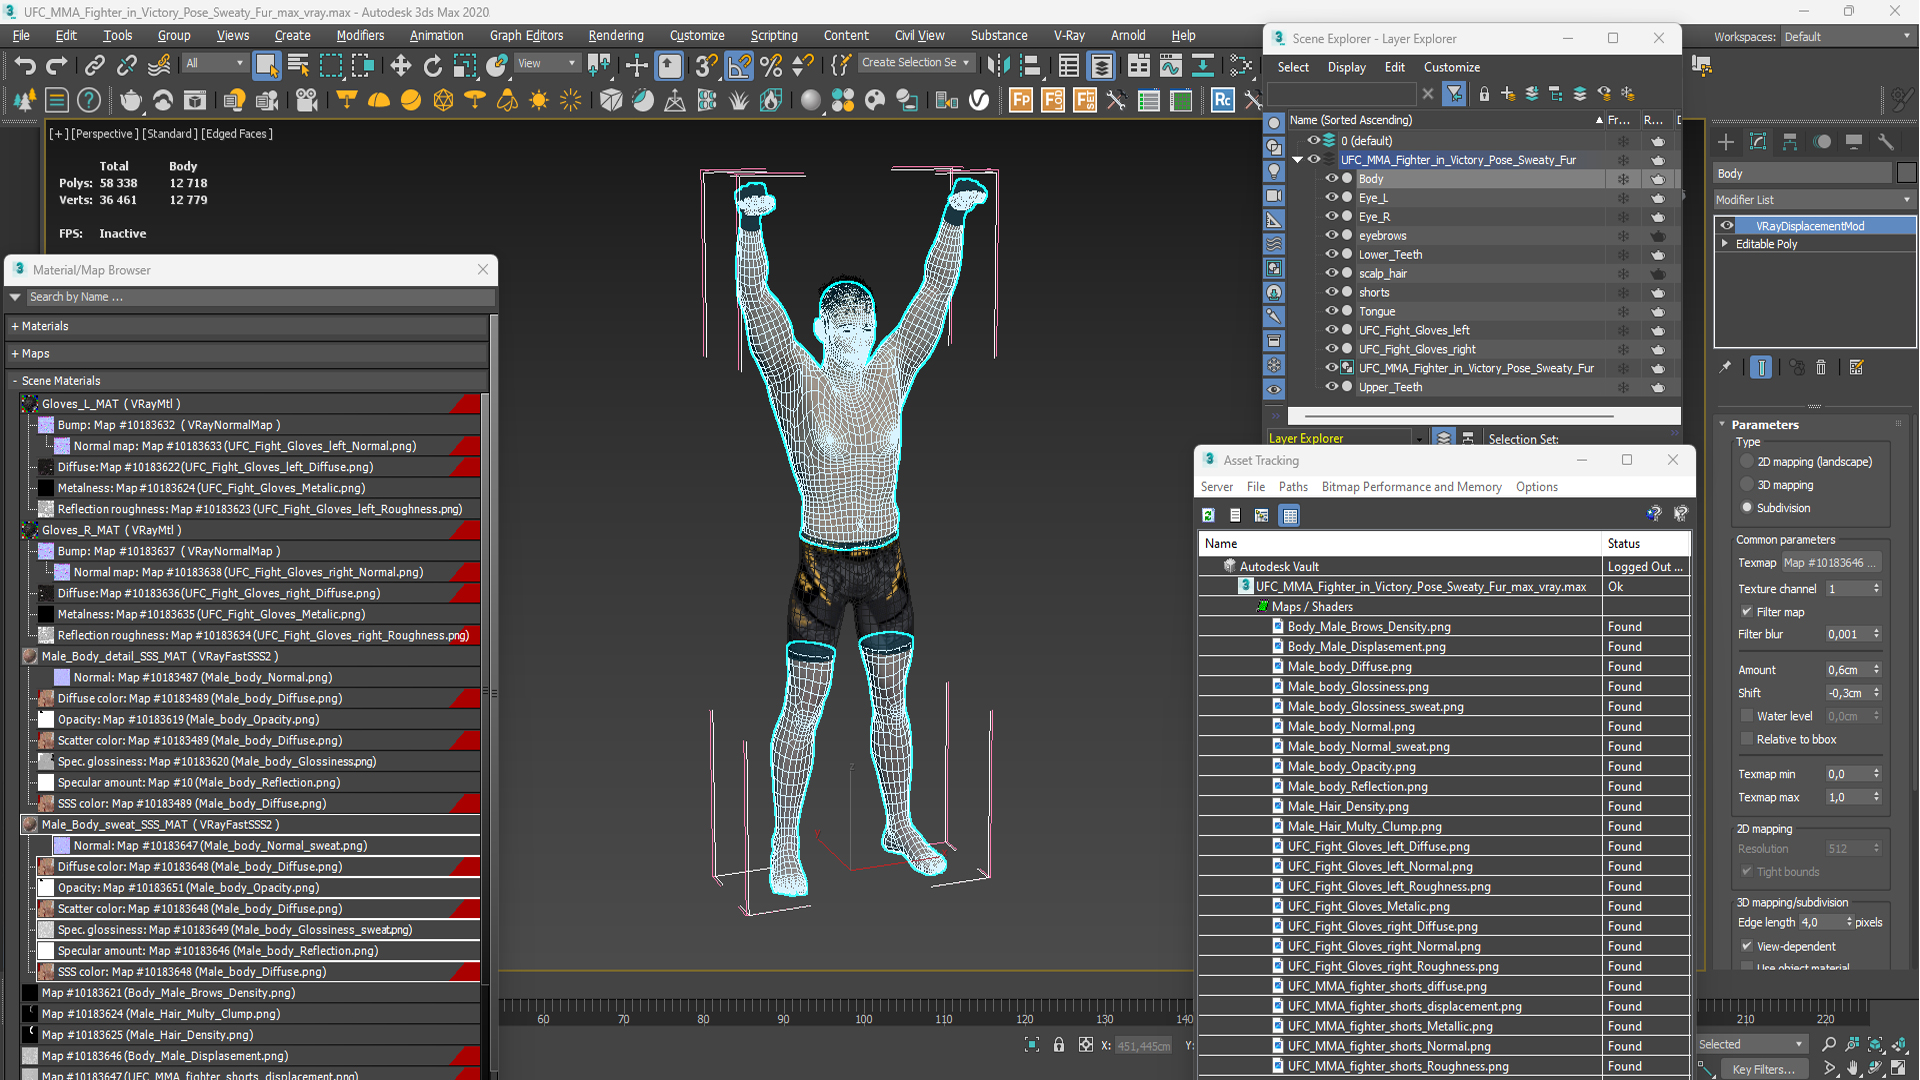Choose the Select and Move tool
1920x1080 pixels.
[400, 66]
